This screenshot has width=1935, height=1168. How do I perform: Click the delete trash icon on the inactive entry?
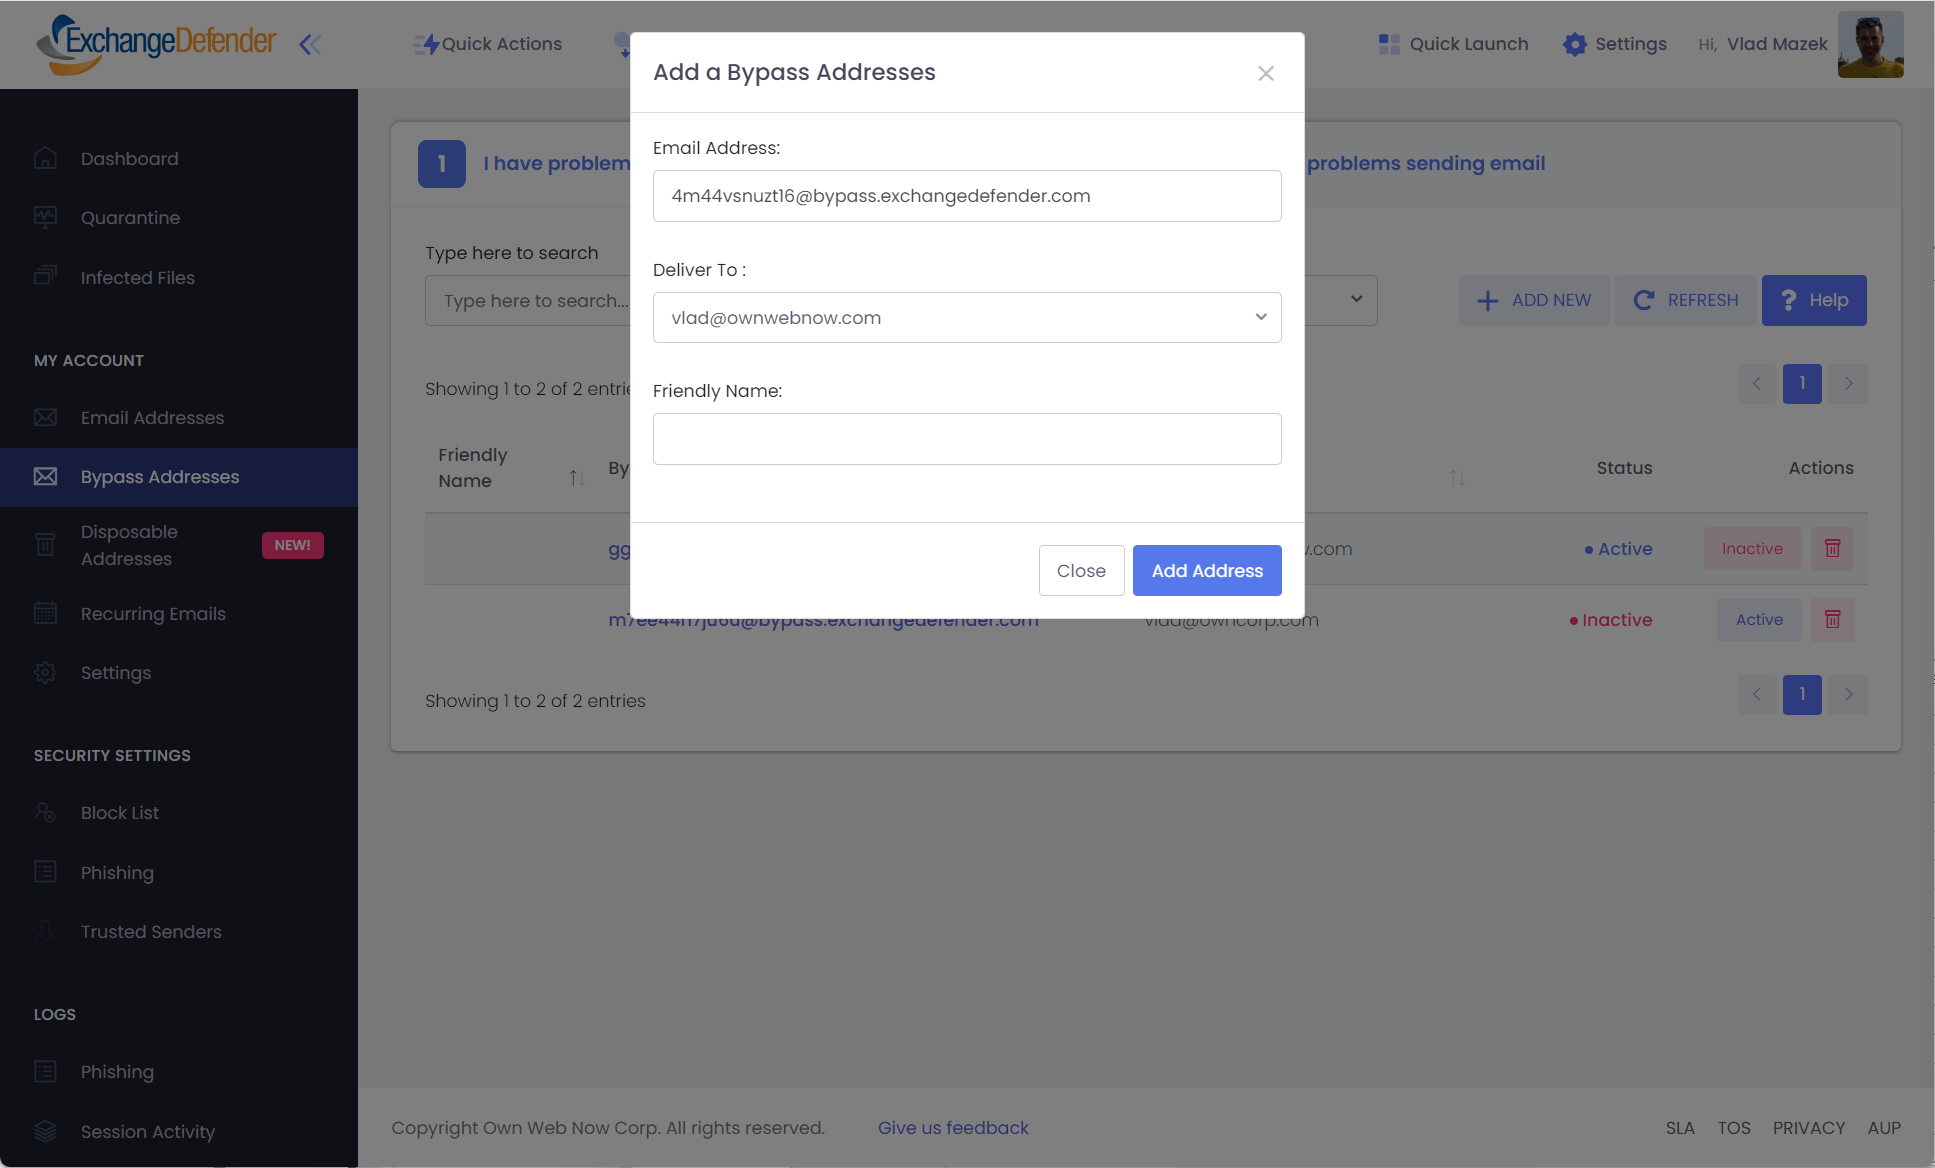click(1832, 619)
